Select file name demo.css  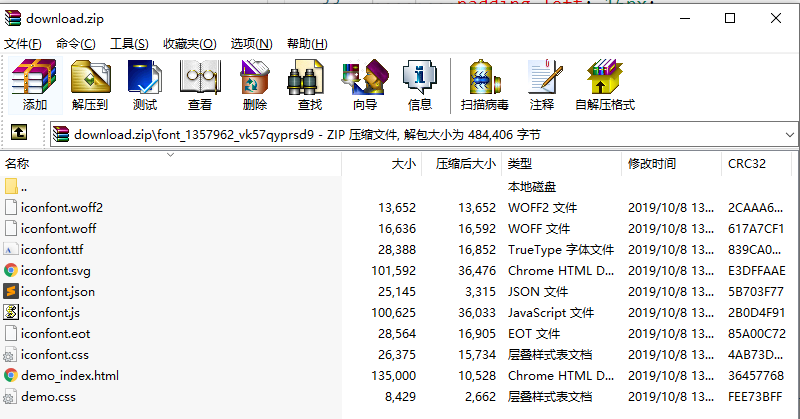tap(48, 397)
